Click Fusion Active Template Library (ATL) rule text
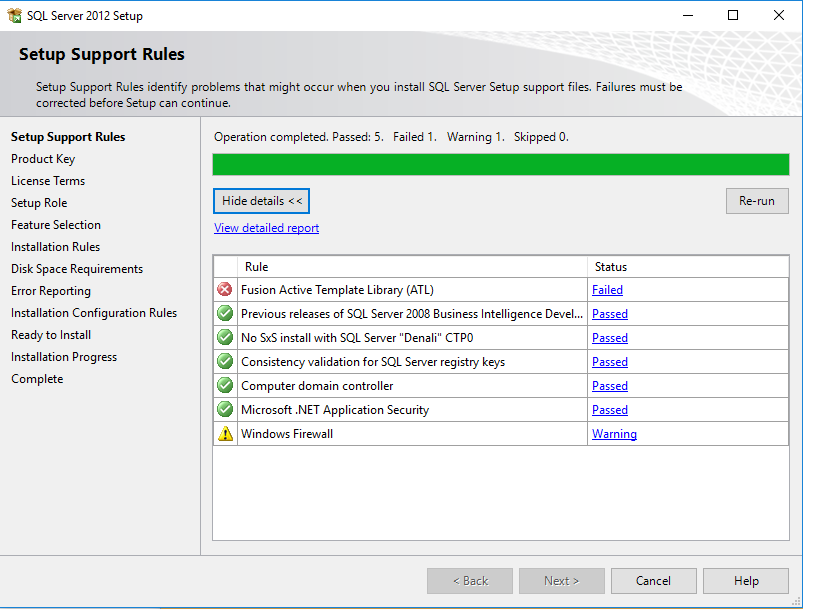Screen dimensions: 819x609 (337, 290)
